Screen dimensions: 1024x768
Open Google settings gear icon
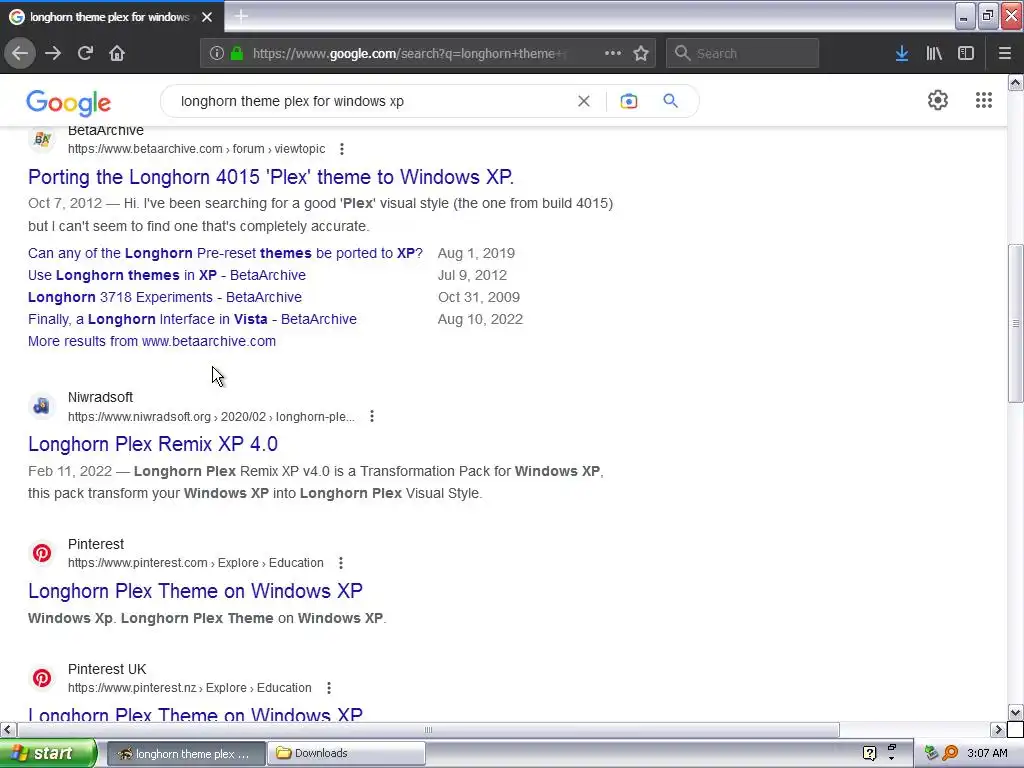point(938,100)
